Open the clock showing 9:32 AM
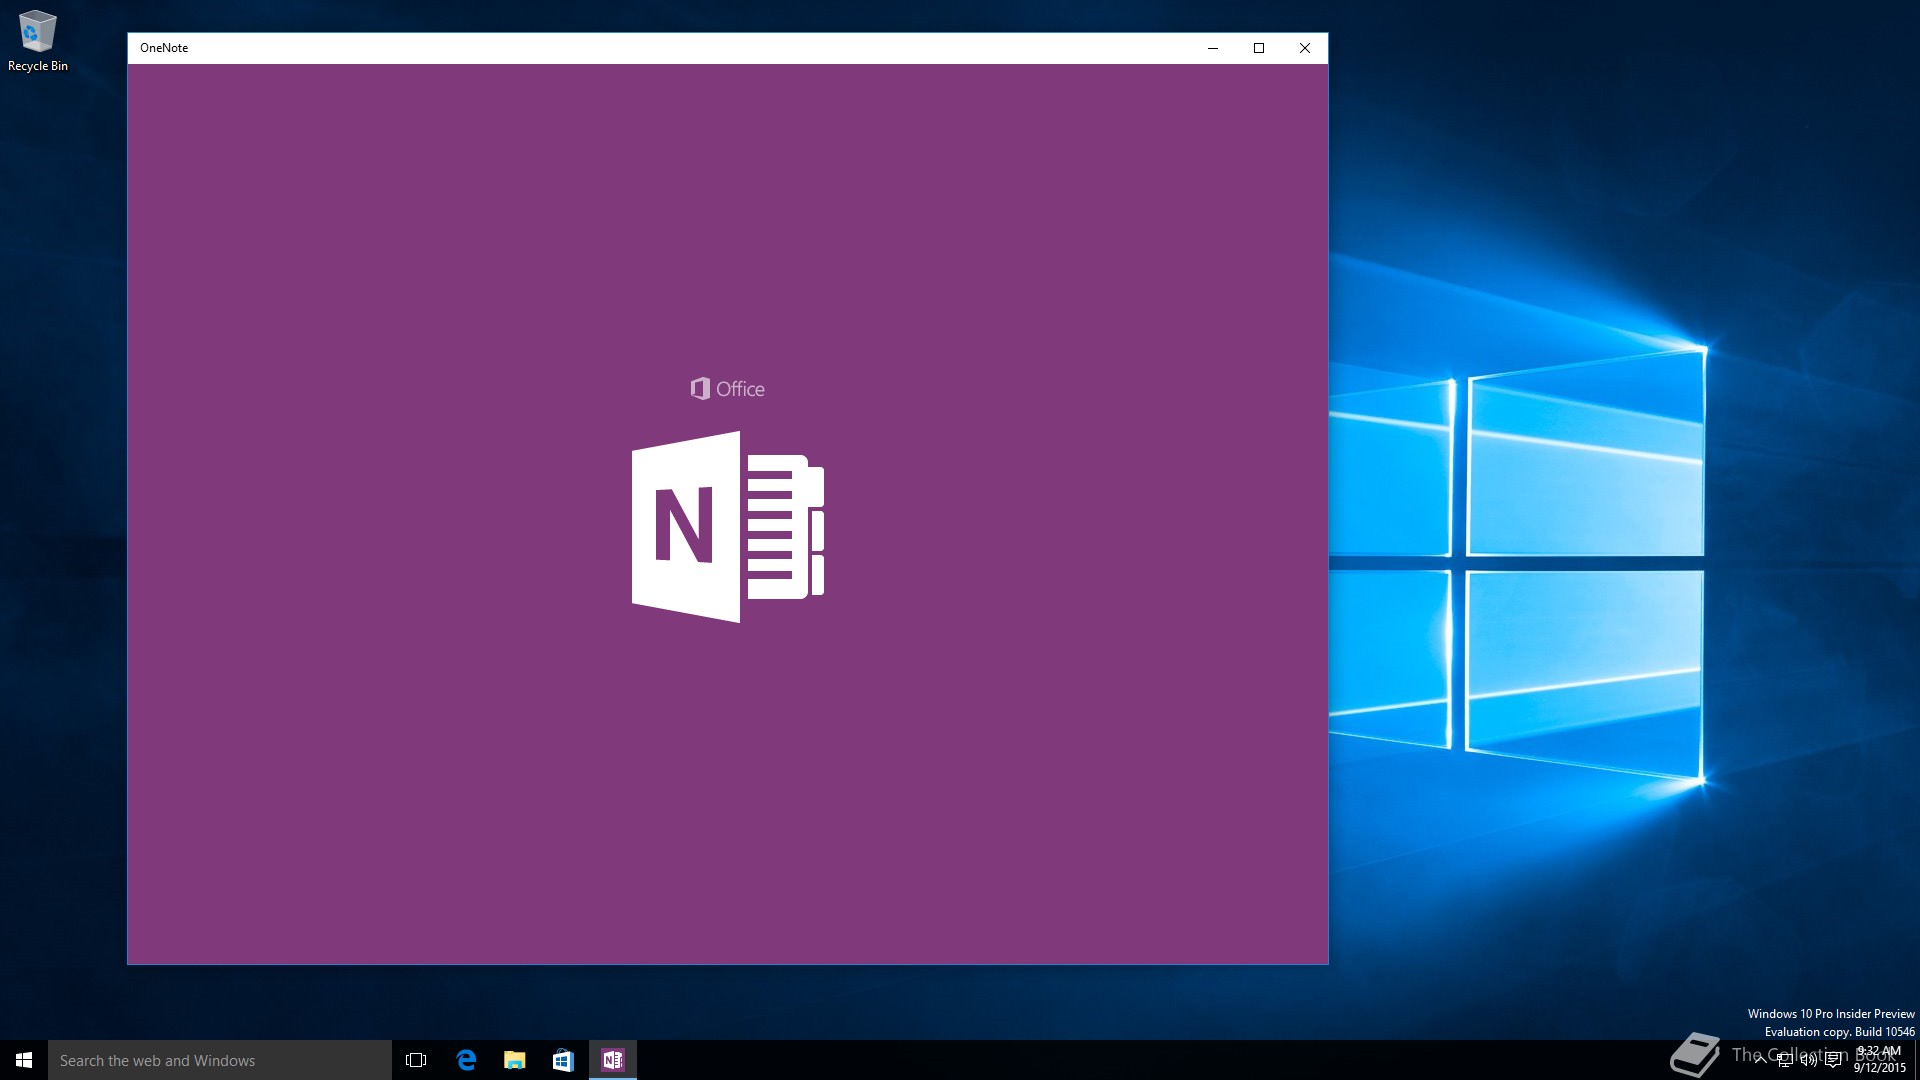Image resolution: width=1920 pixels, height=1080 pixels. (x=1879, y=1060)
